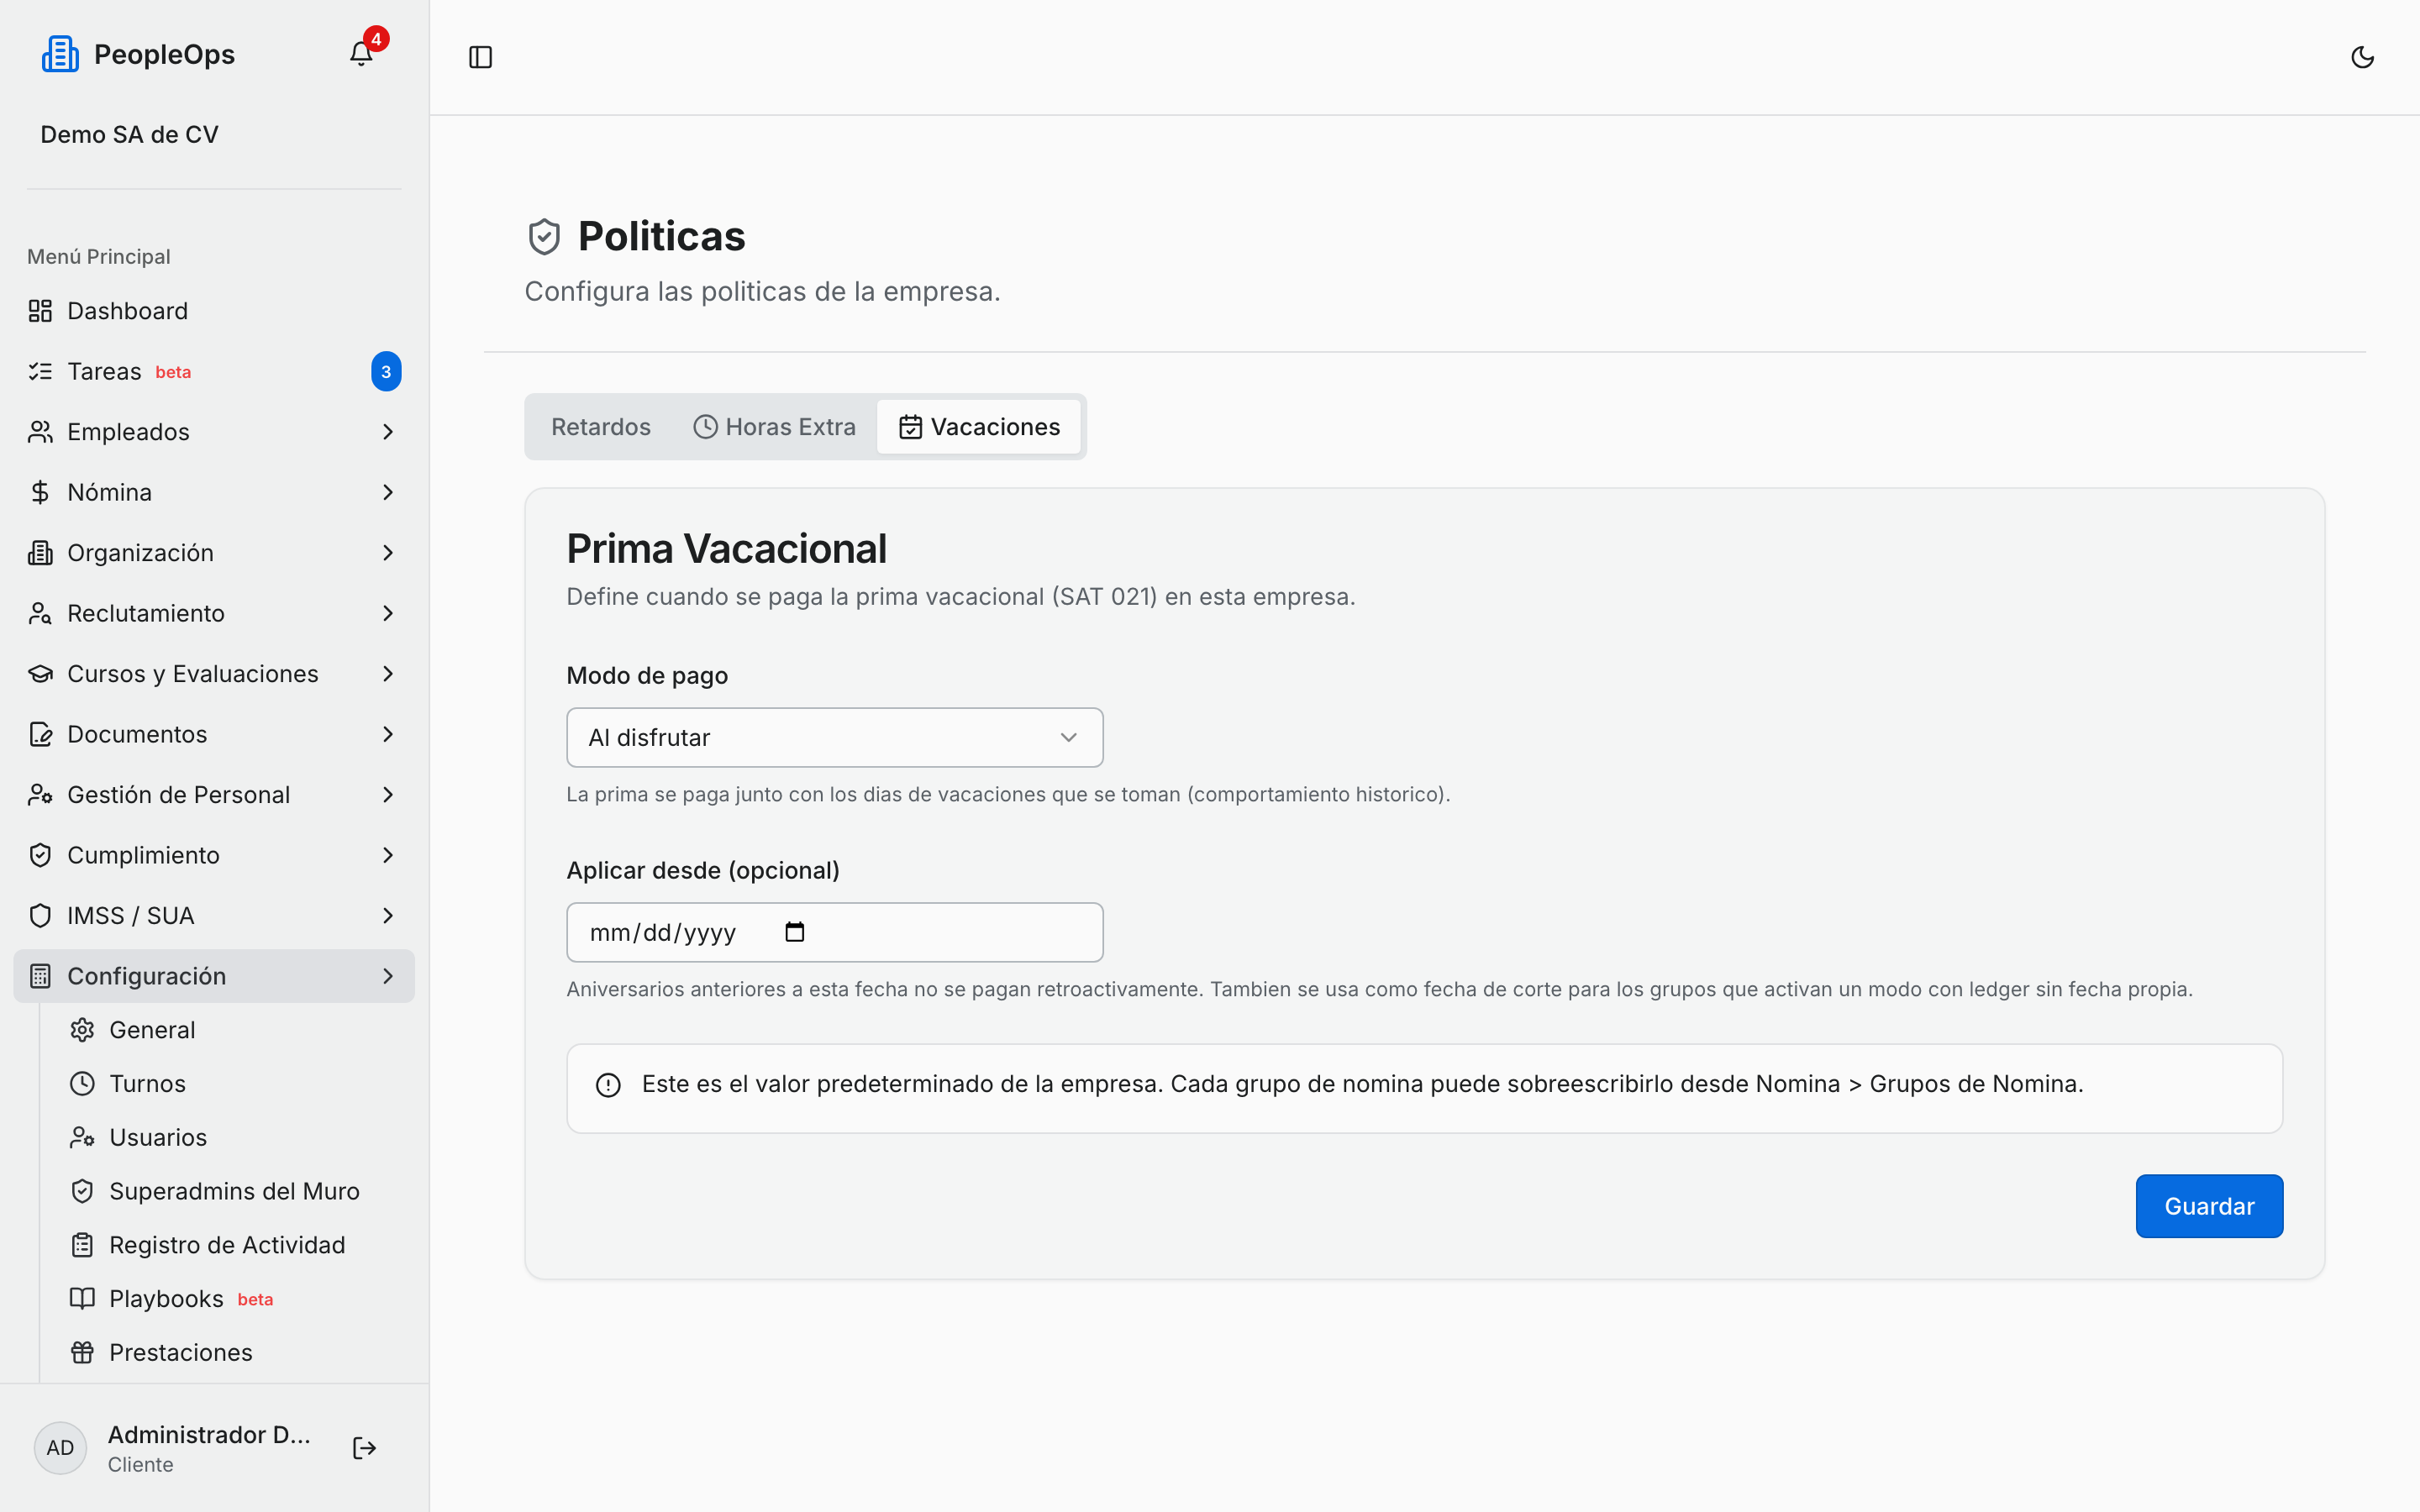Click the Tareas badge showing 3
The height and width of the screenshot is (1512, 2420).
[x=386, y=371]
